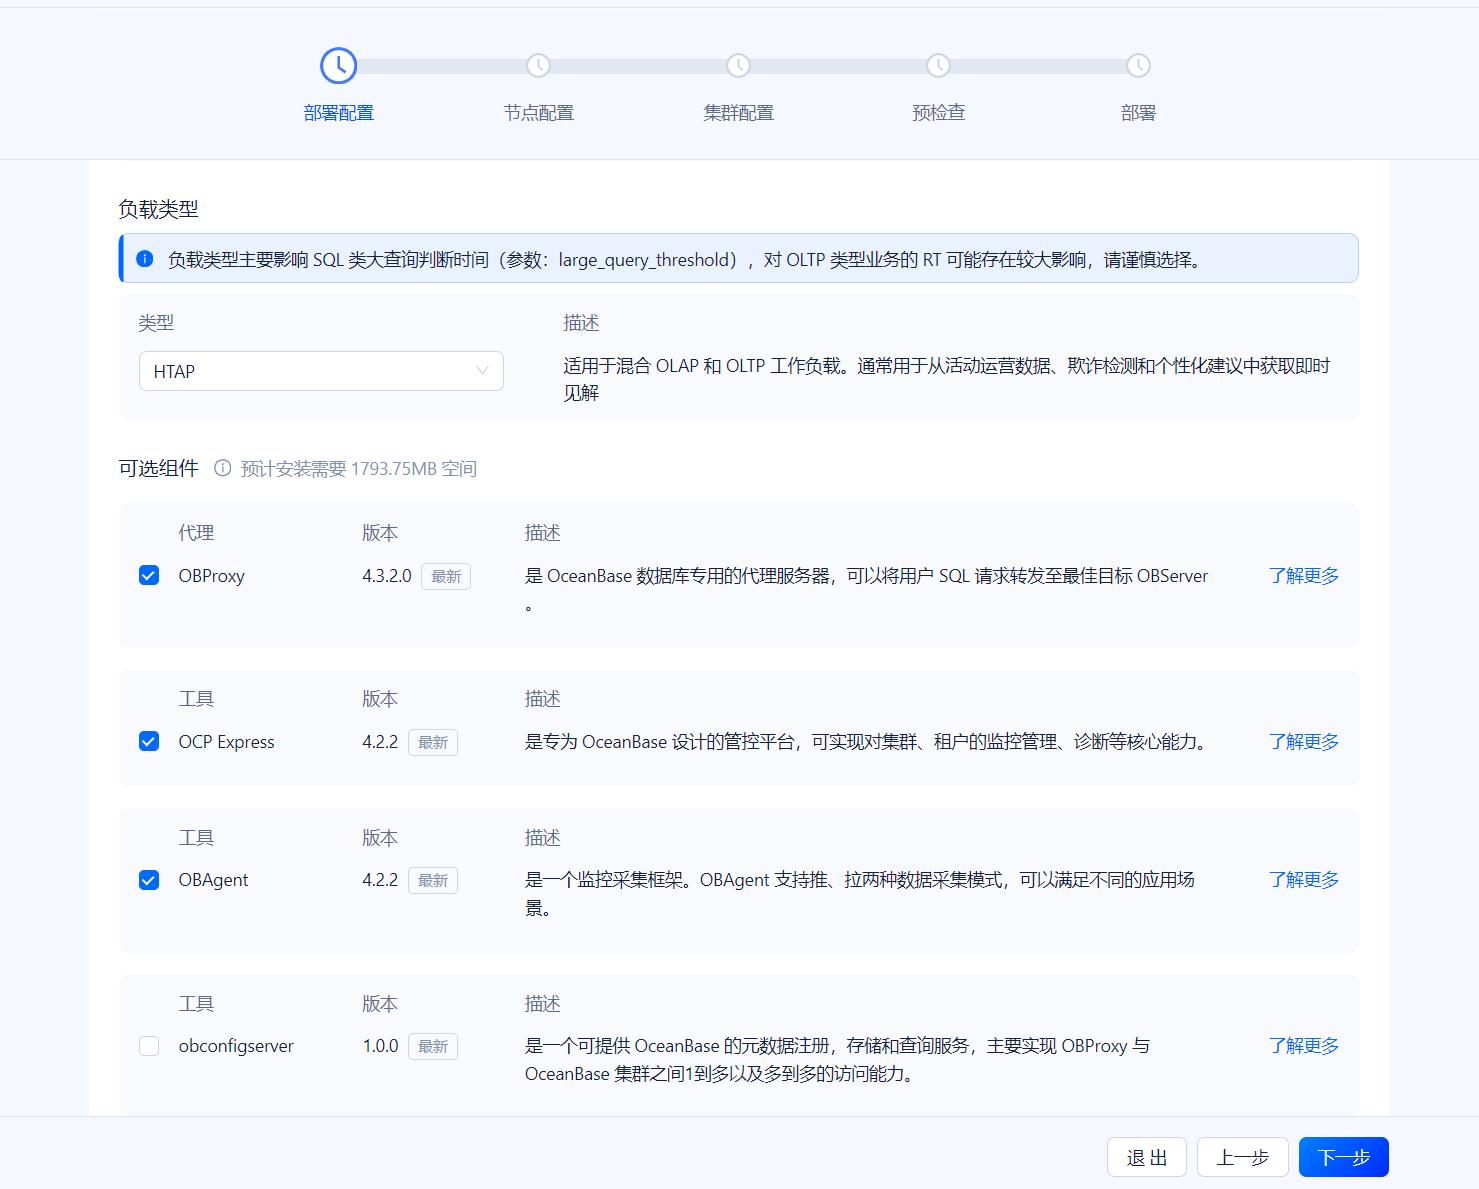Click the 负载类型 section heading
The width and height of the screenshot is (1479, 1189).
(158, 209)
